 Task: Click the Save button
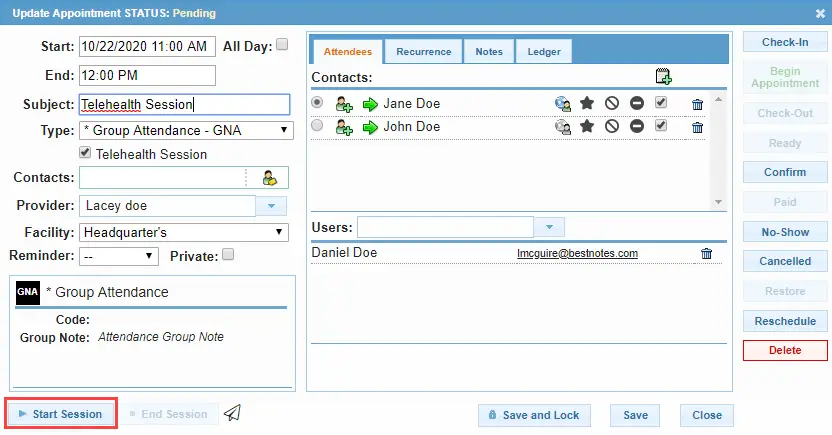(x=635, y=415)
